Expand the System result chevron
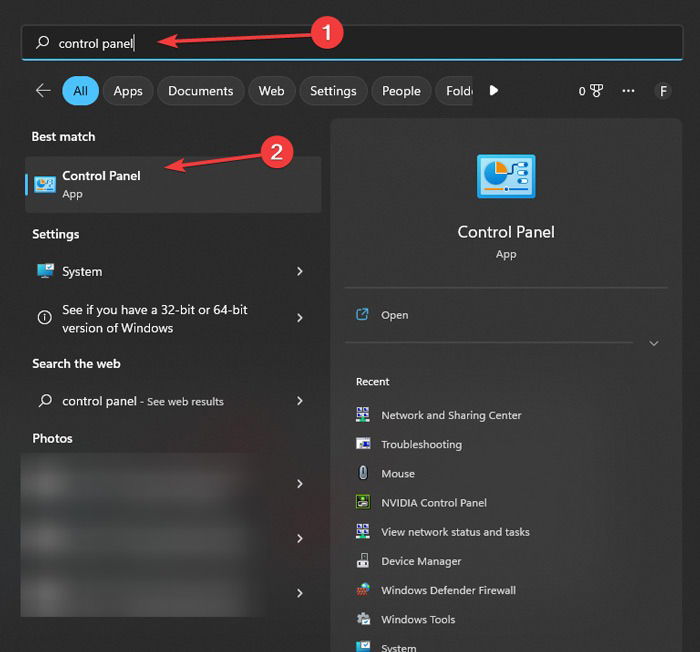 (x=300, y=272)
